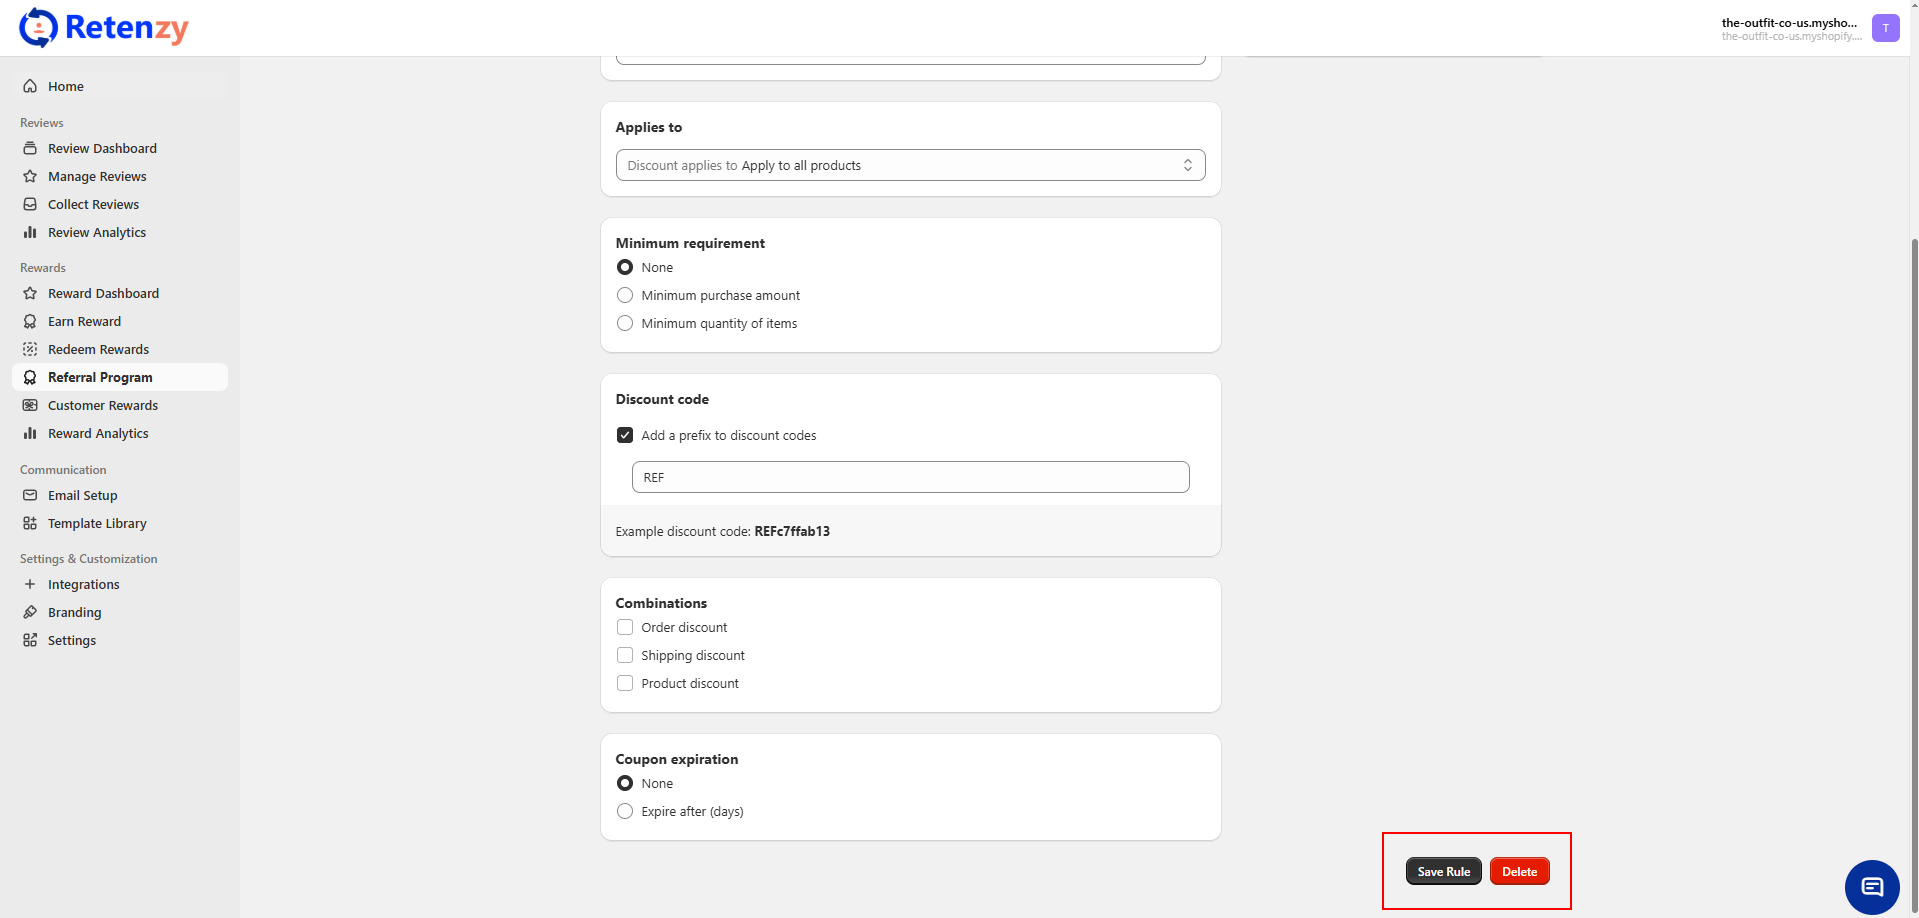This screenshot has width=1919, height=918.
Task: Open the store account switcher
Action: tap(1789, 28)
